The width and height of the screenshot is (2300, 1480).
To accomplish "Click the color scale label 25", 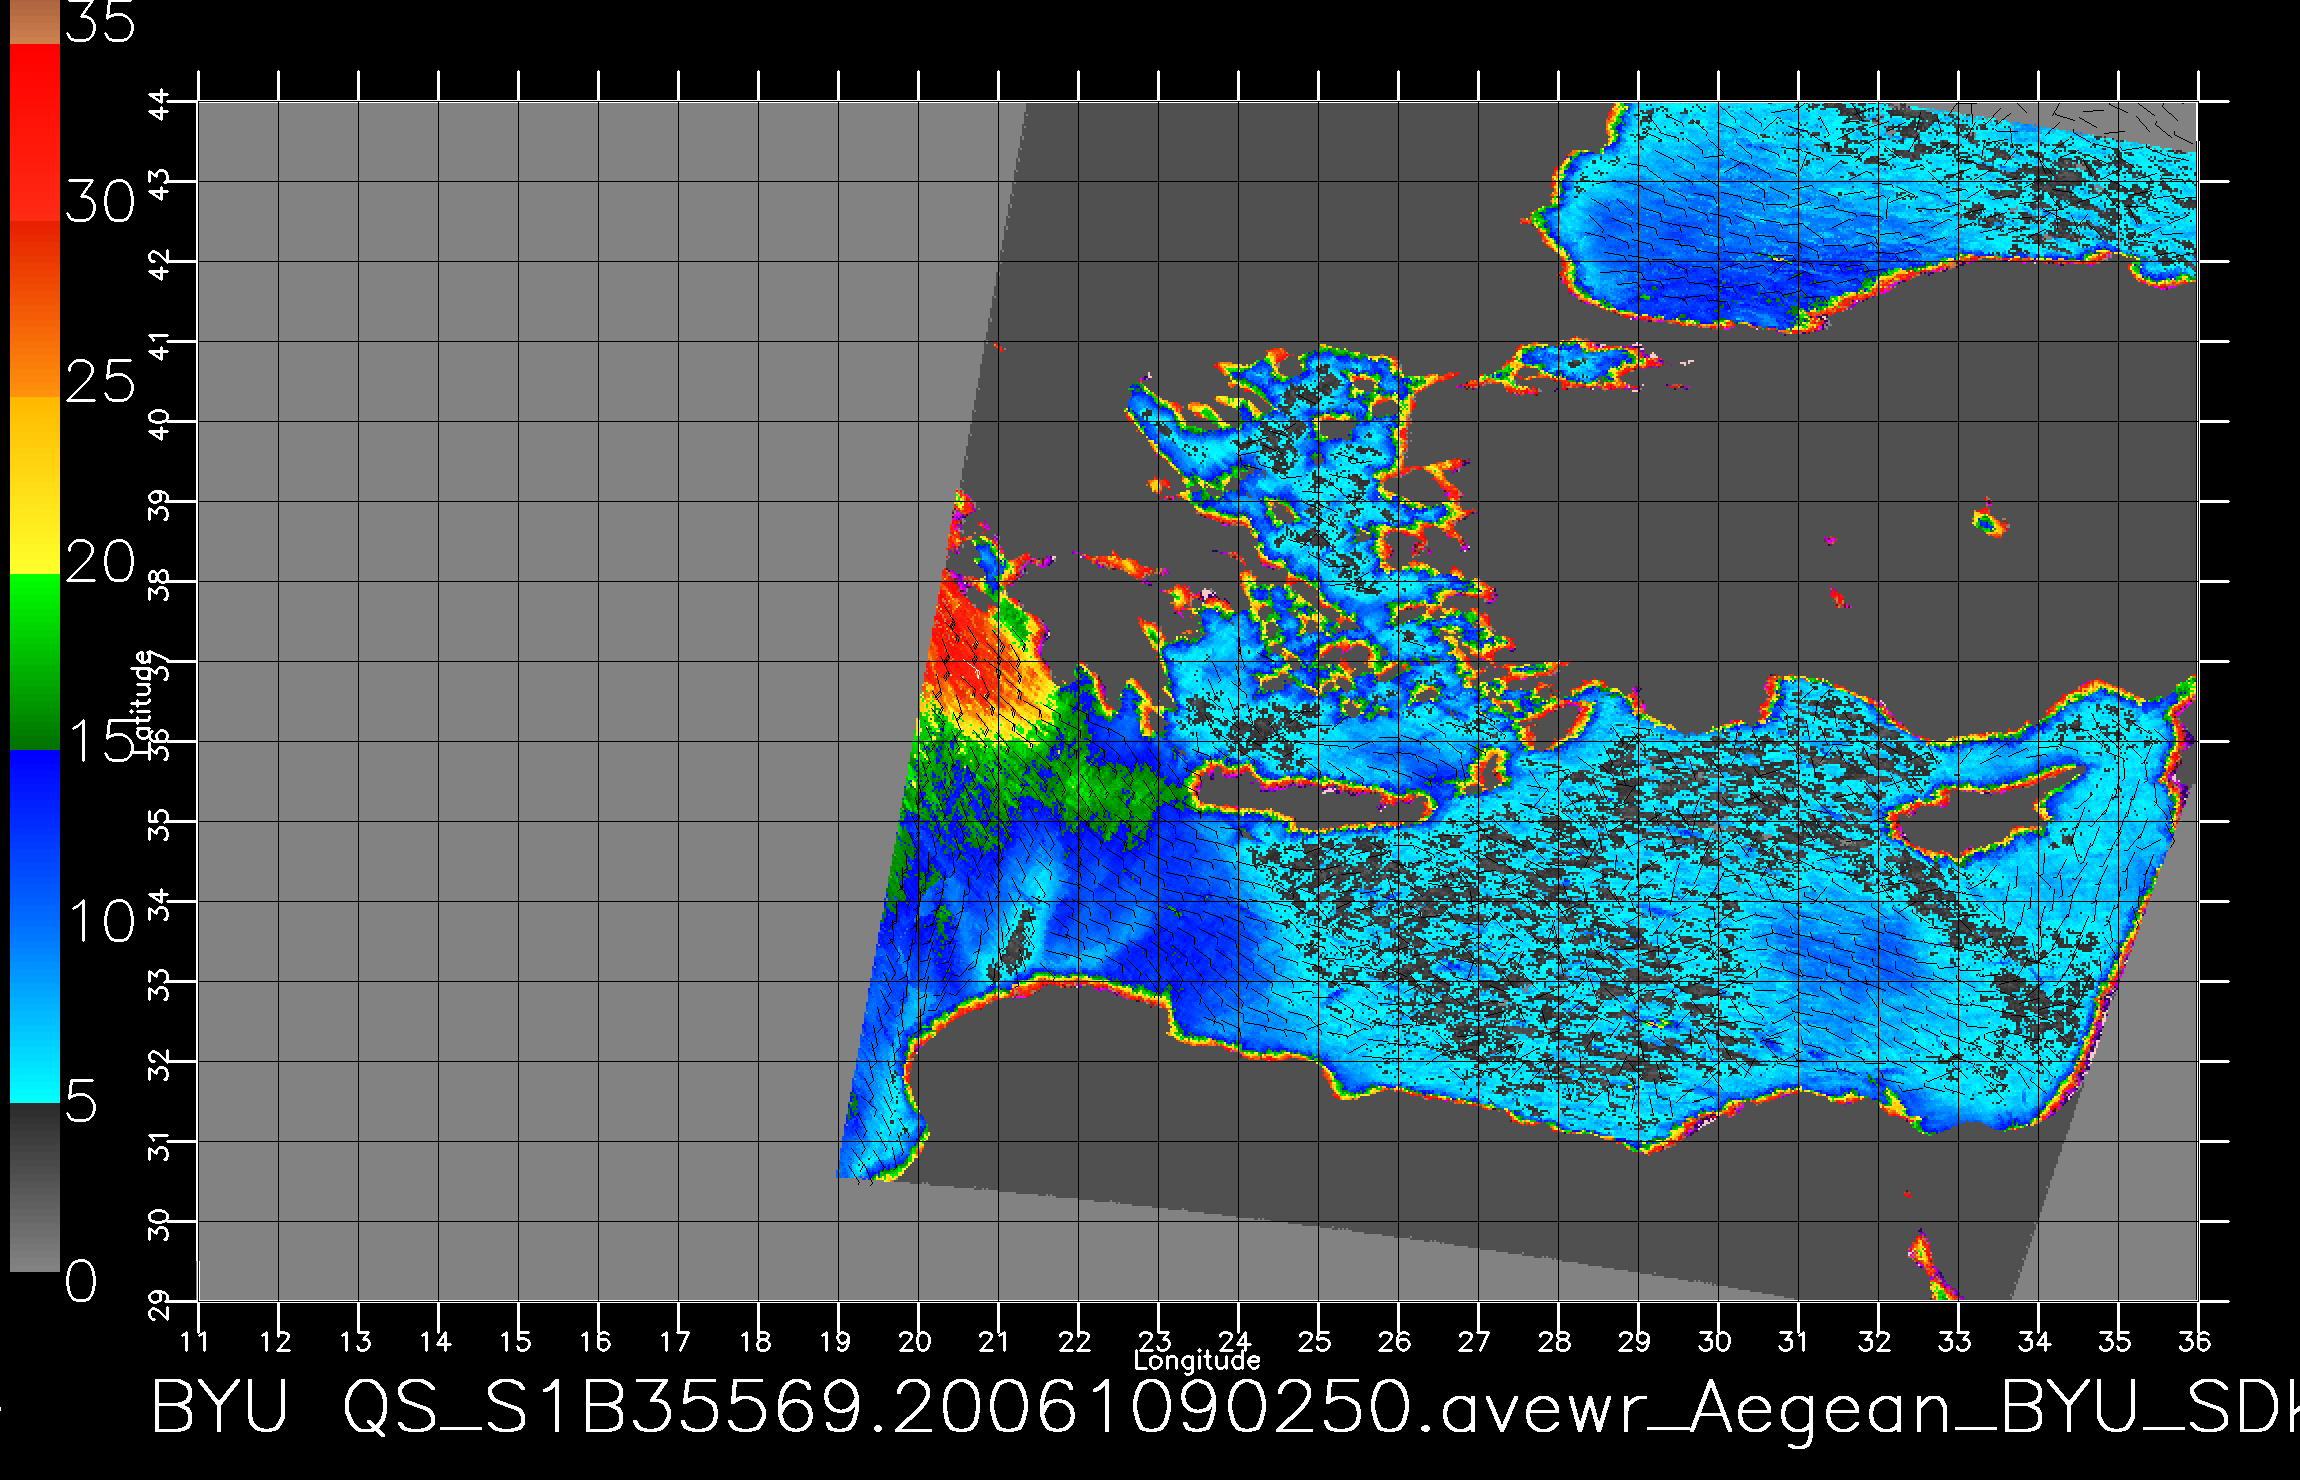I will 100,381.
